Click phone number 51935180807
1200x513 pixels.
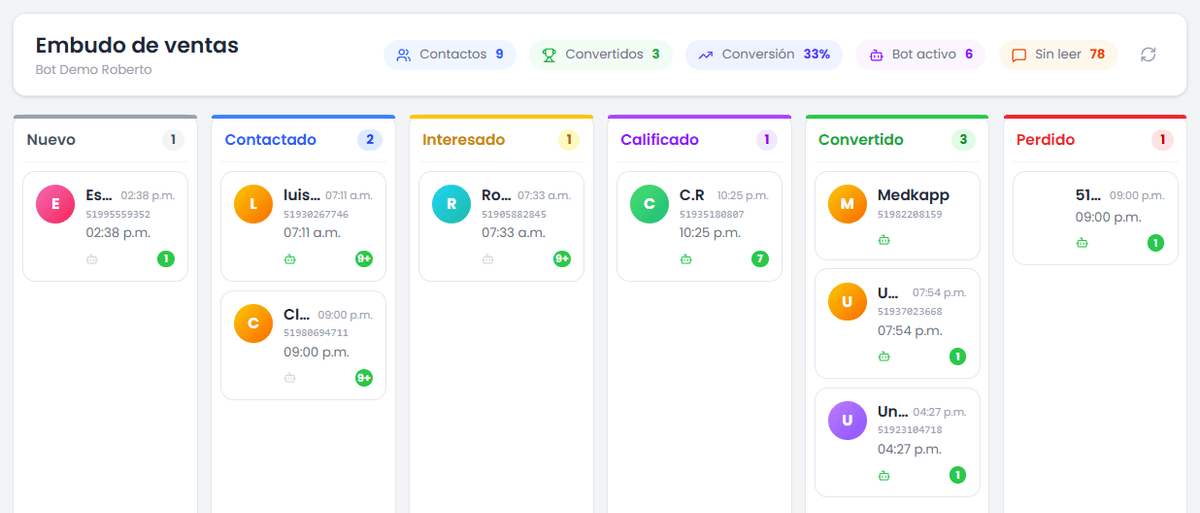click(712, 214)
